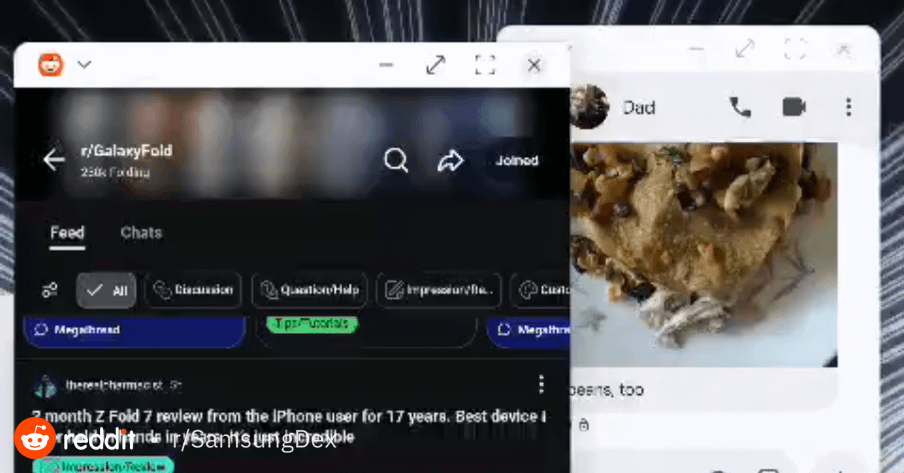Select the All filter chip

coord(106,291)
